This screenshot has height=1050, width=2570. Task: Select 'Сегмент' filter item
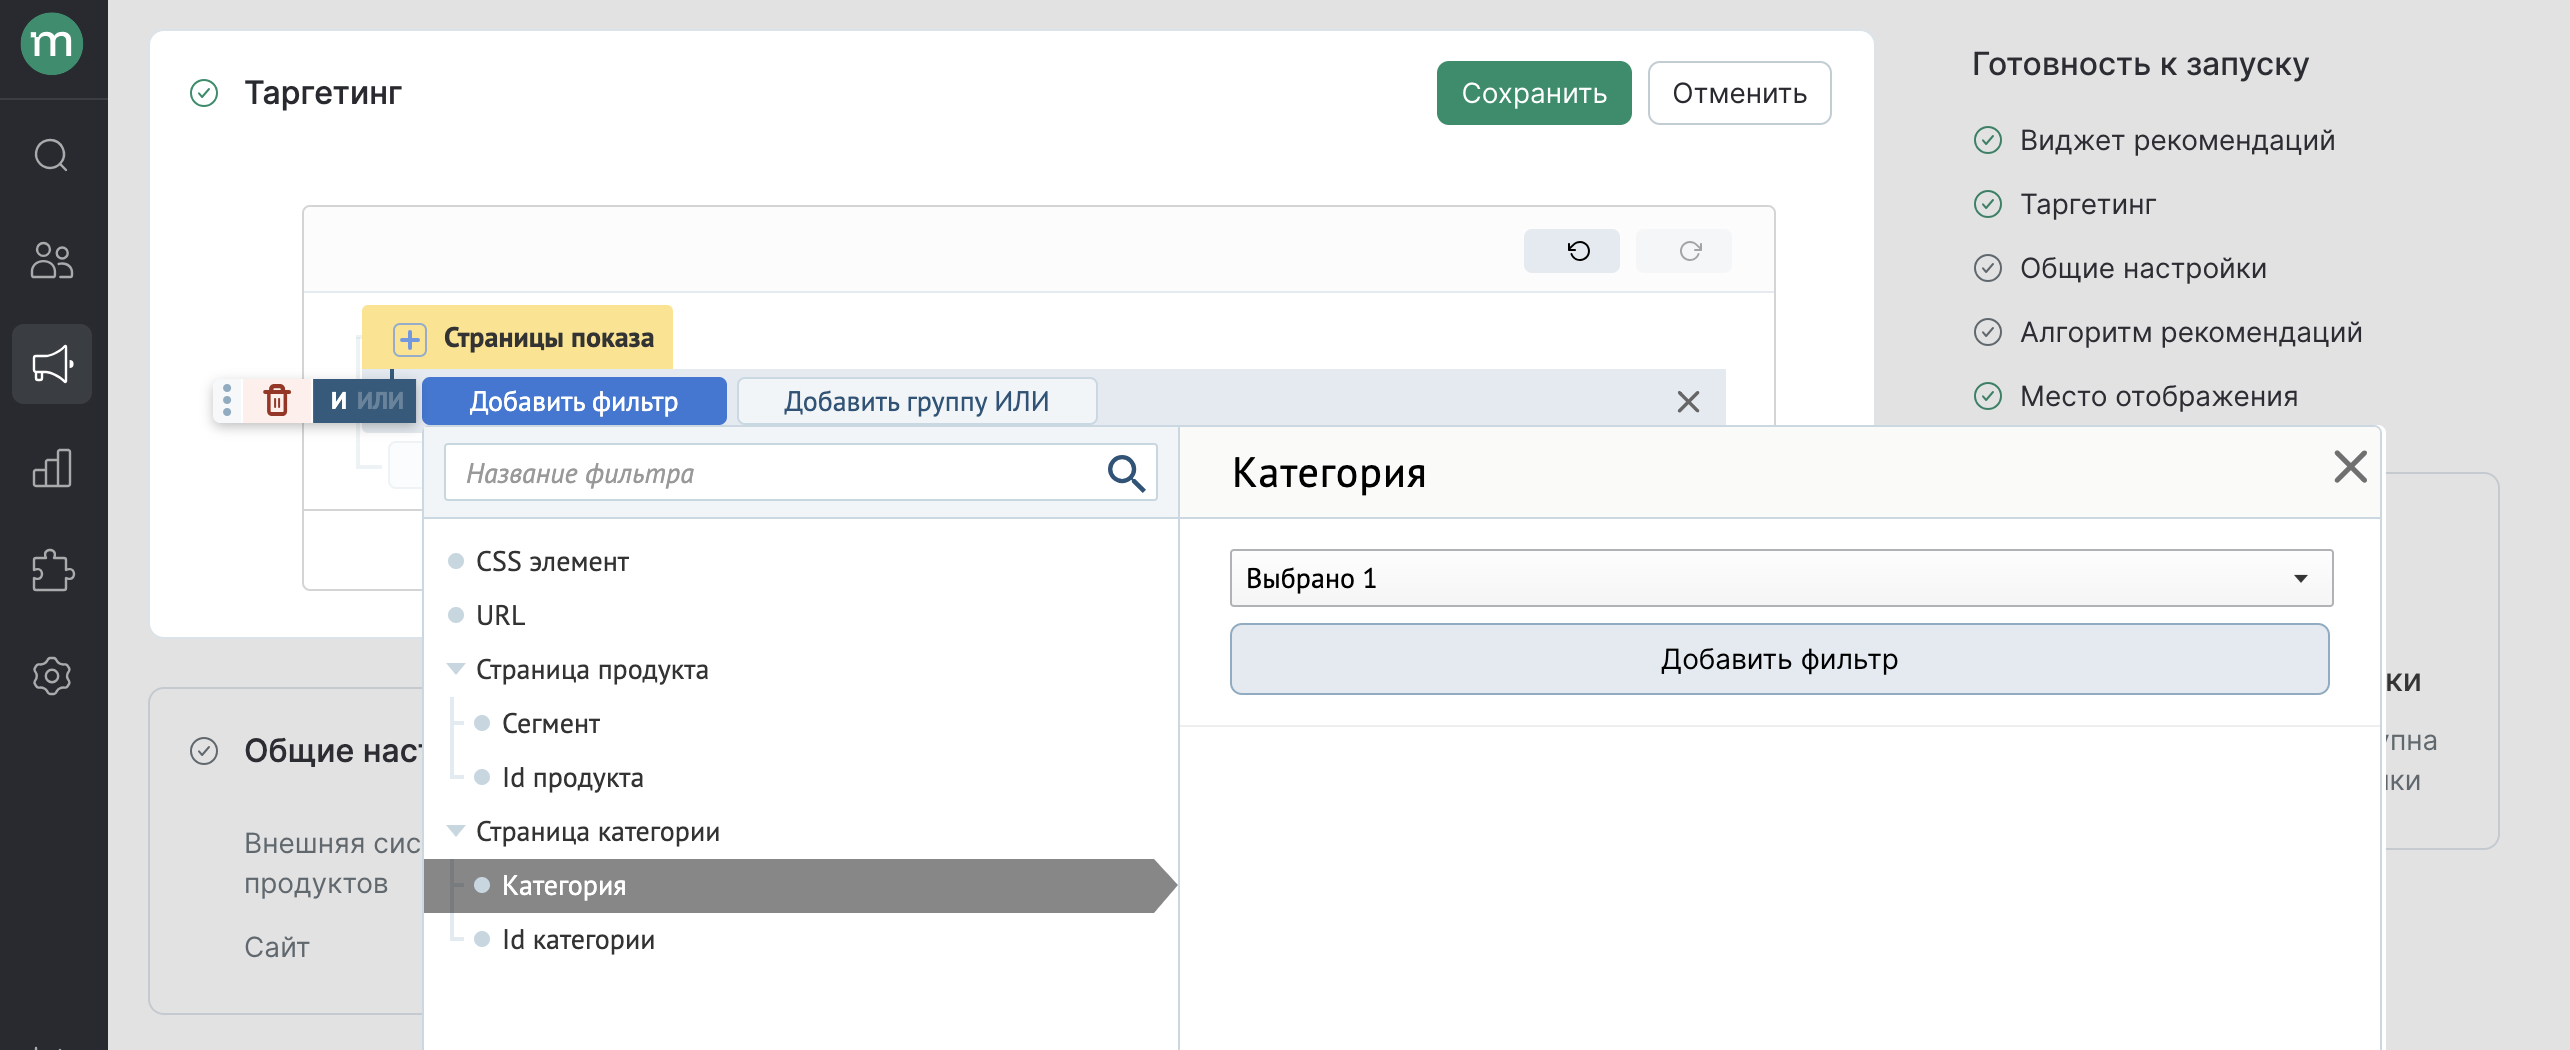point(551,724)
